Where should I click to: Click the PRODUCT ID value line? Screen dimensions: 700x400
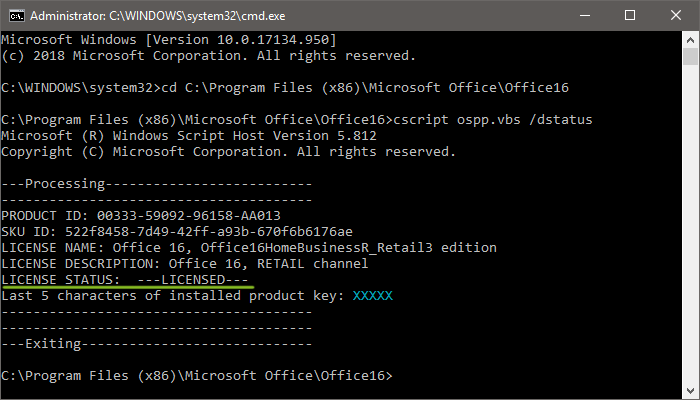click(x=140, y=216)
